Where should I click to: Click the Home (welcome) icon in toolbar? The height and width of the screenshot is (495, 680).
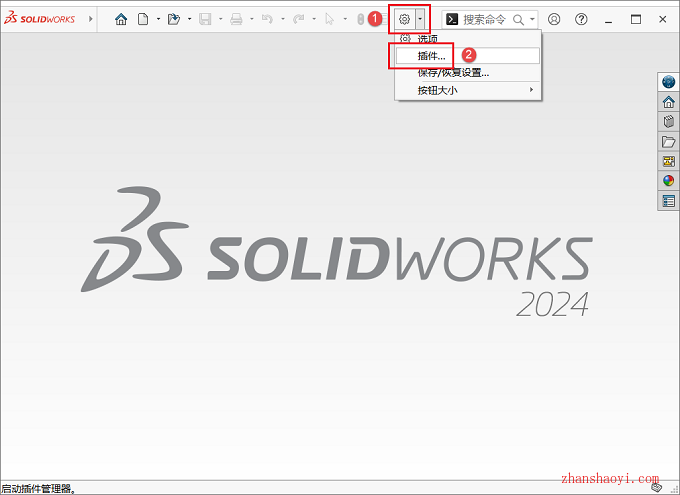click(122, 19)
